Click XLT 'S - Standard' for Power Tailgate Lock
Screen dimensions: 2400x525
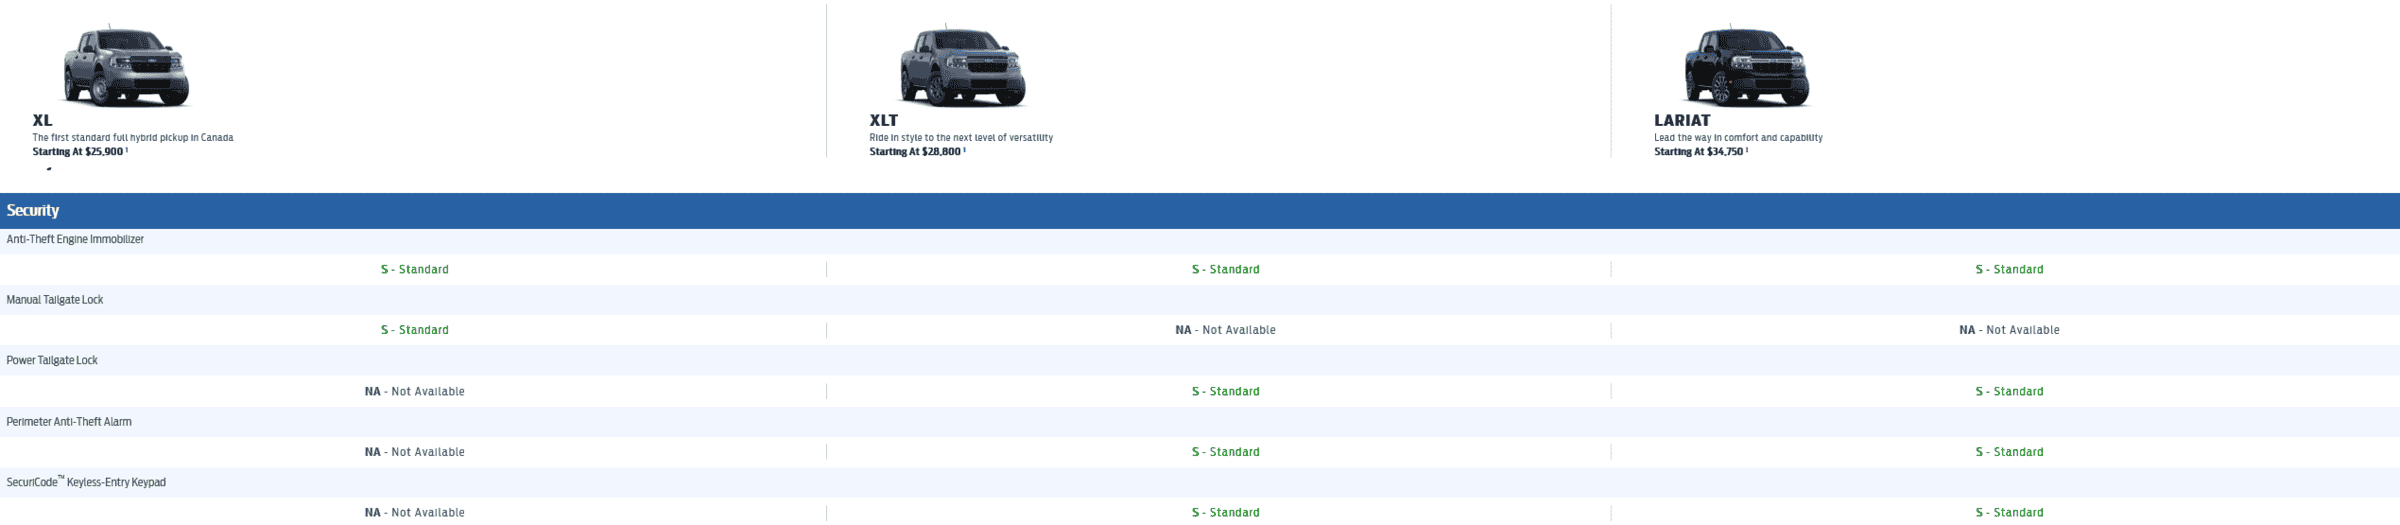coord(1226,392)
